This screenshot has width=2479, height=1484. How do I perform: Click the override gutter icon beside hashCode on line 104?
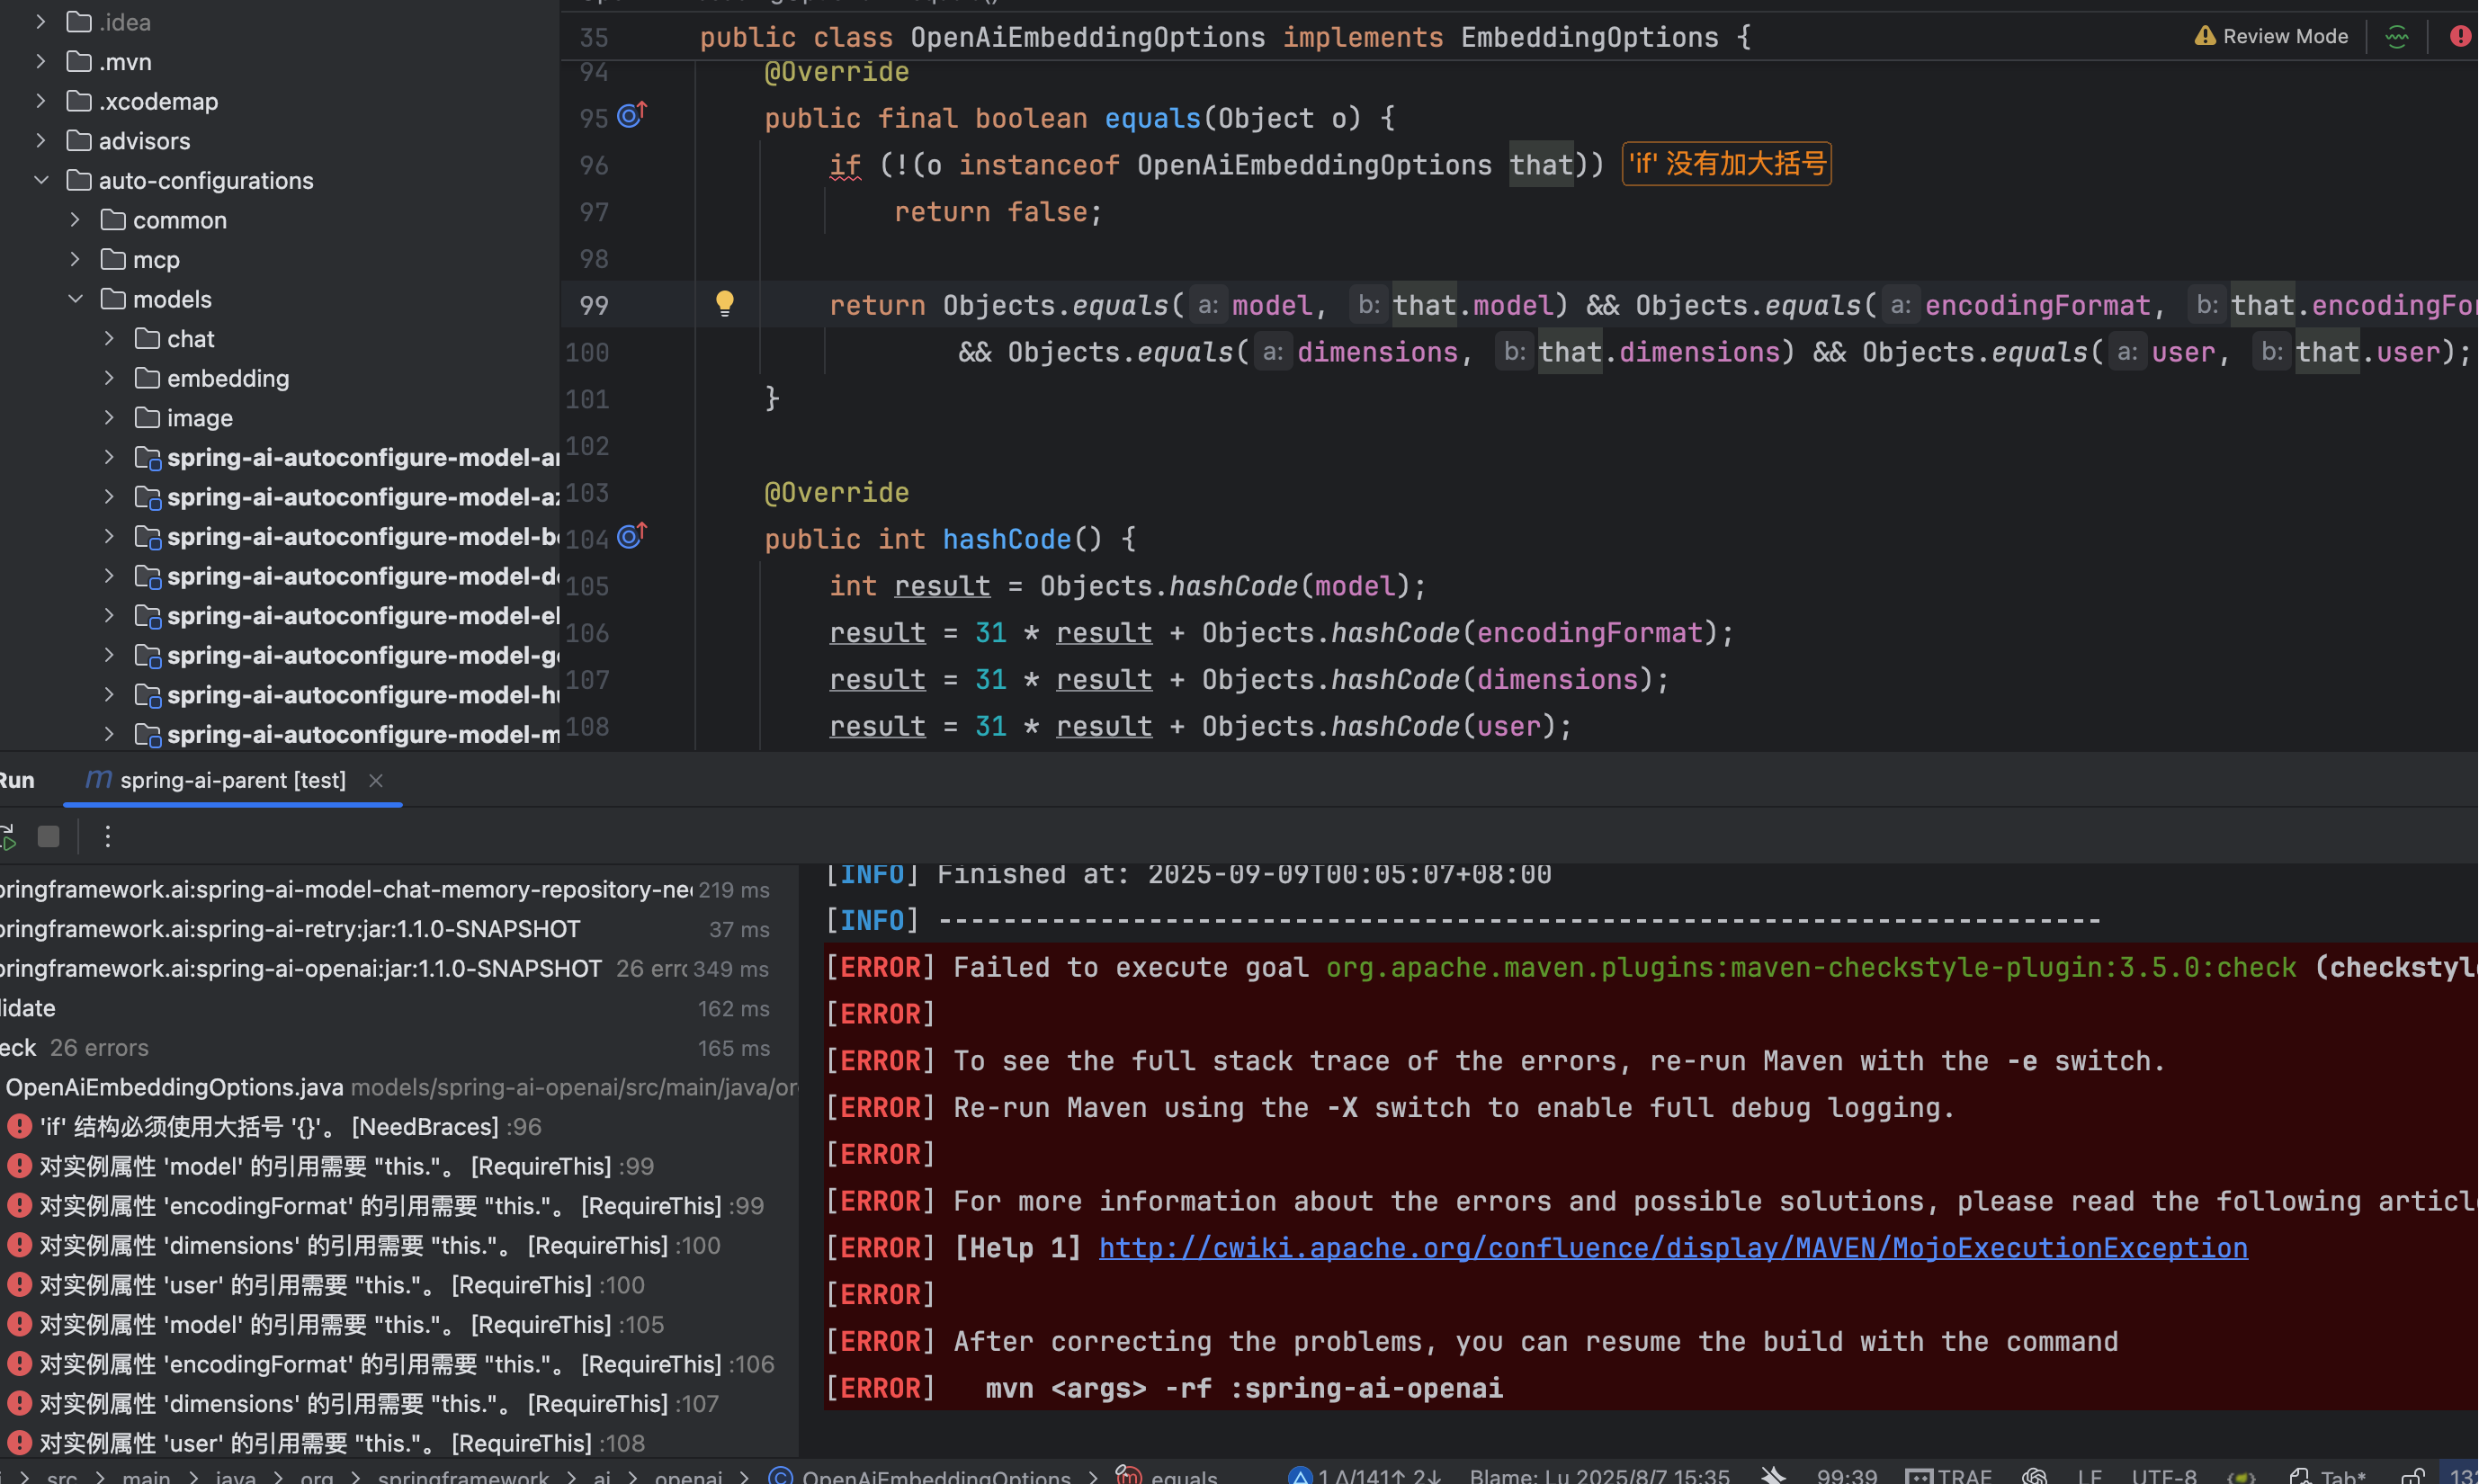[x=632, y=536]
